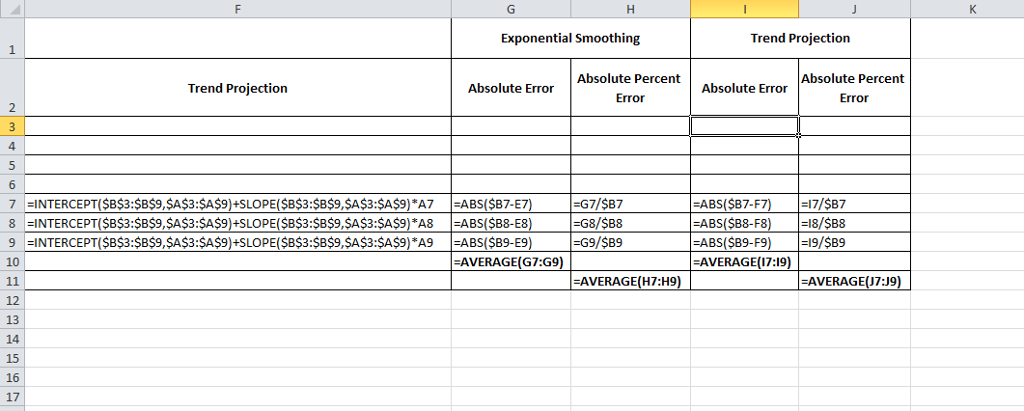Screen dimensions: 1024x411
Task: Select row 10 header
Action: [12, 262]
